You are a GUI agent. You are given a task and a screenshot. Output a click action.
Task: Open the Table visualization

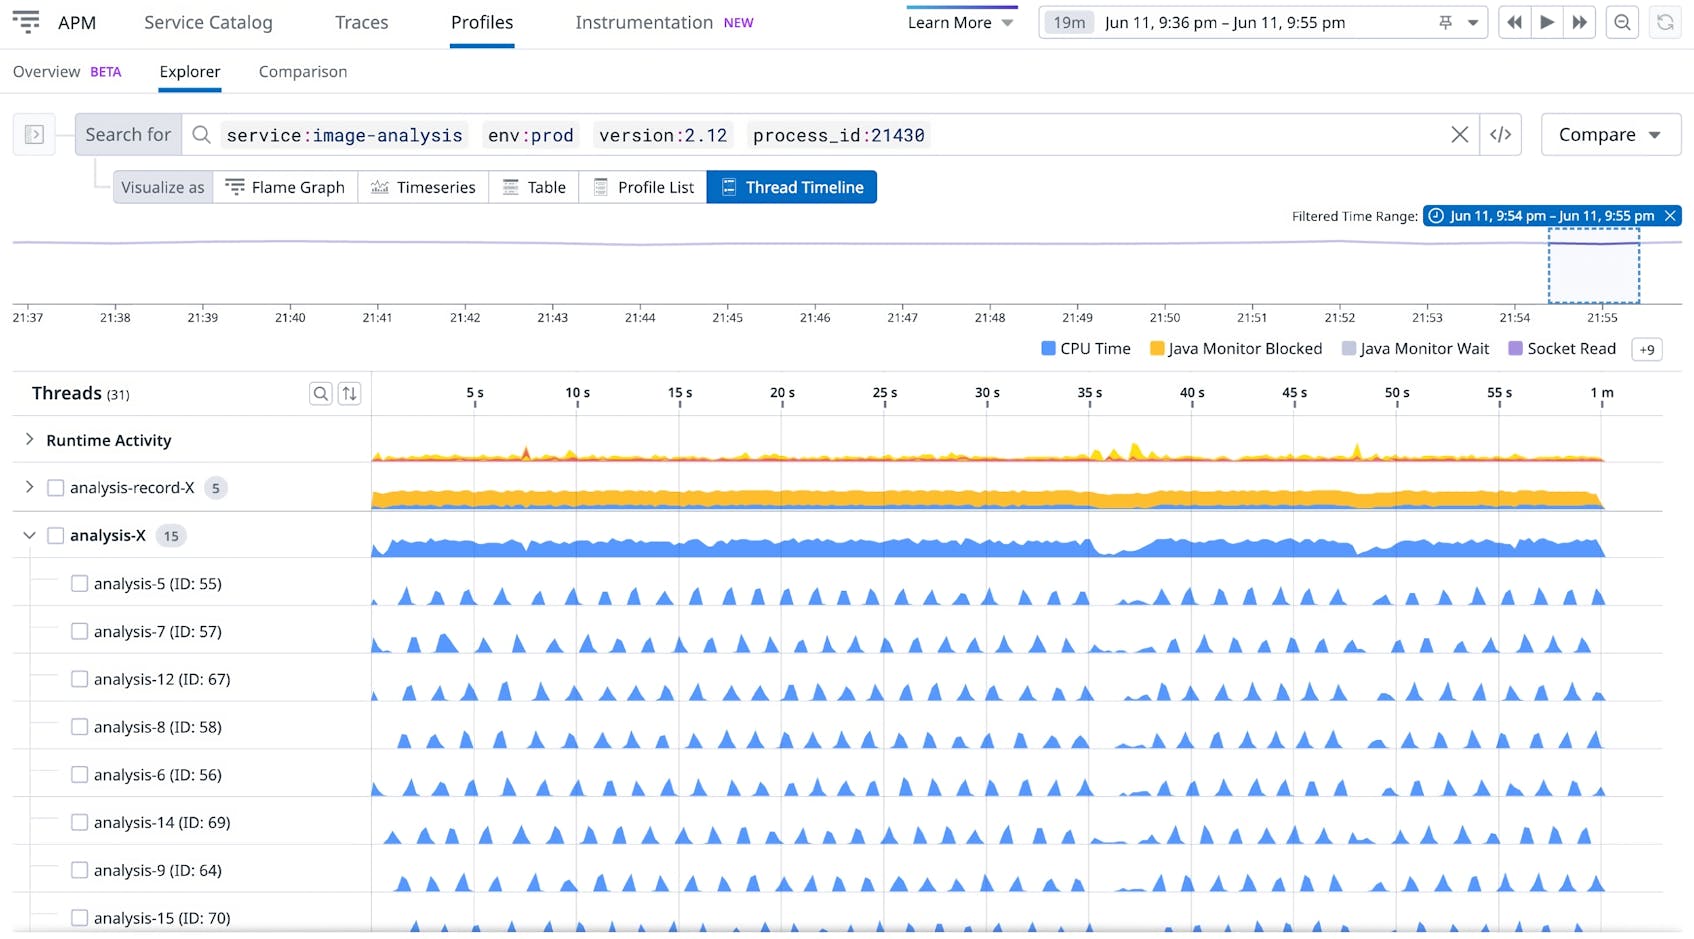(x=534, y=187)
